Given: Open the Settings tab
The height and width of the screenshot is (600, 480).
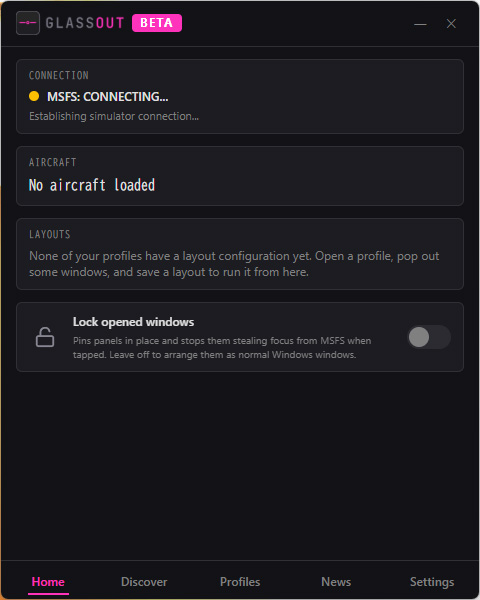Looking at the screenshot, I should (432, 582).
